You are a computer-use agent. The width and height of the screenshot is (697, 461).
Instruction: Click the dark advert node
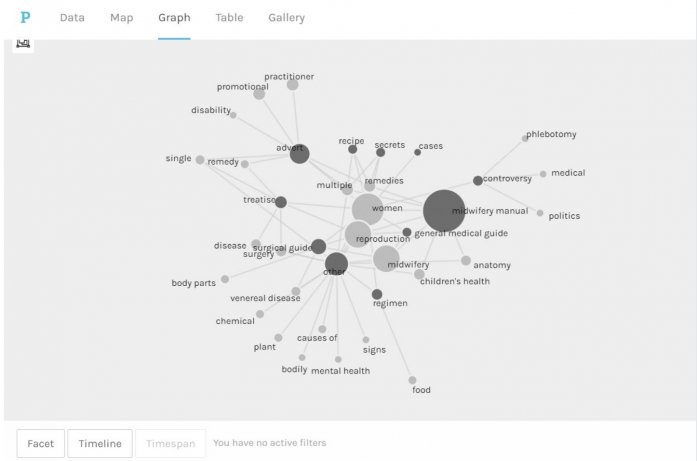(x=300, y=154)
